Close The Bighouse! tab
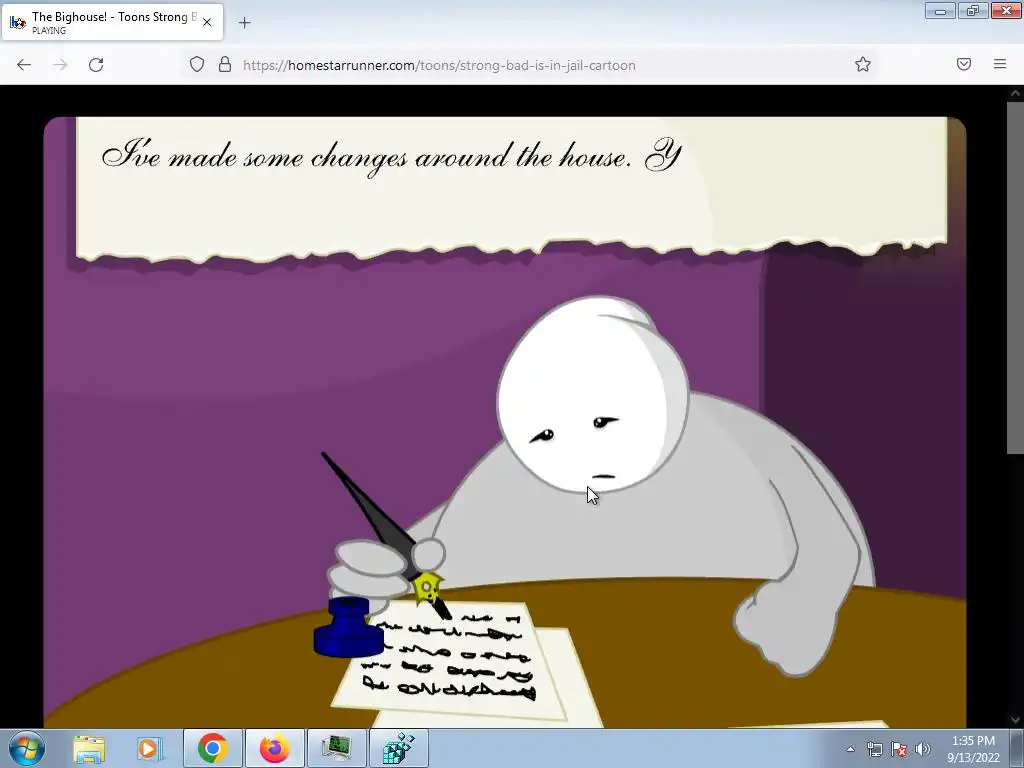This screenshot has height=768, width=1024. (x=207, y=22)
